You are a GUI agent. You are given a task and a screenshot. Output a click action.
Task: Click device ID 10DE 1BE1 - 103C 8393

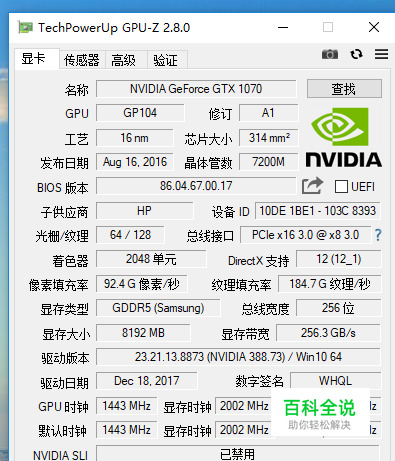point(318,211)
